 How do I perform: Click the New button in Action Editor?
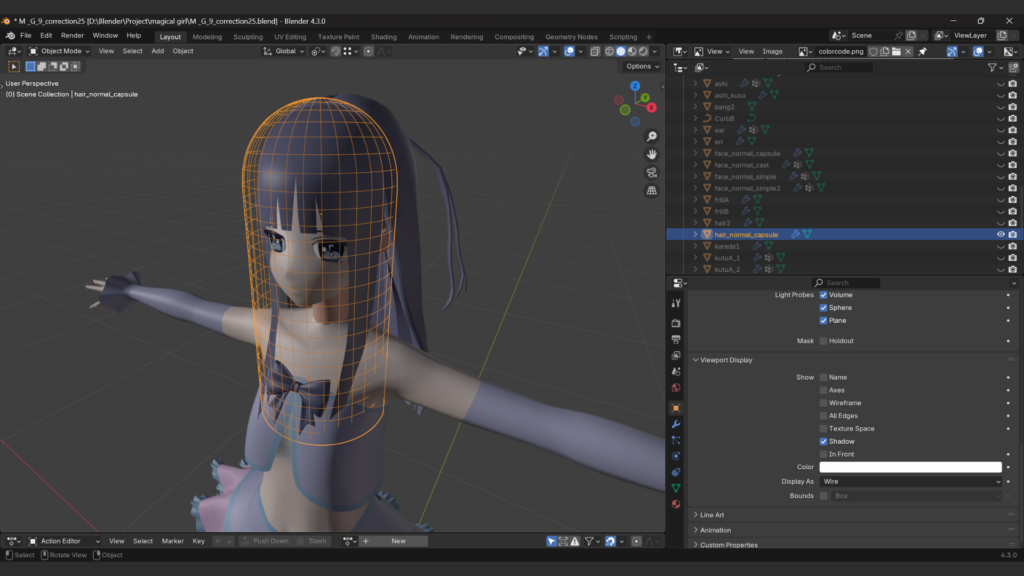[398, 541]
